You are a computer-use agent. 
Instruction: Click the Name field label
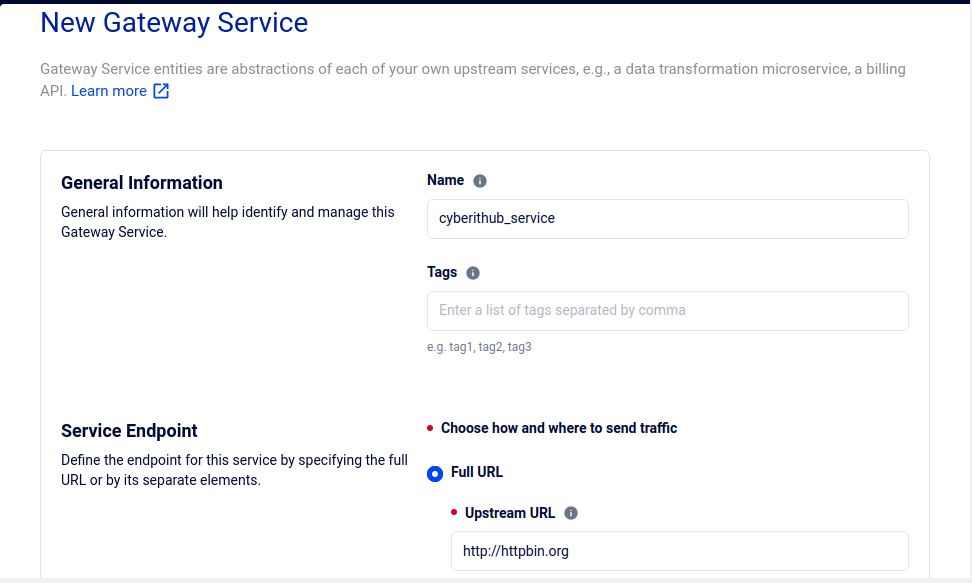point(445,180)
